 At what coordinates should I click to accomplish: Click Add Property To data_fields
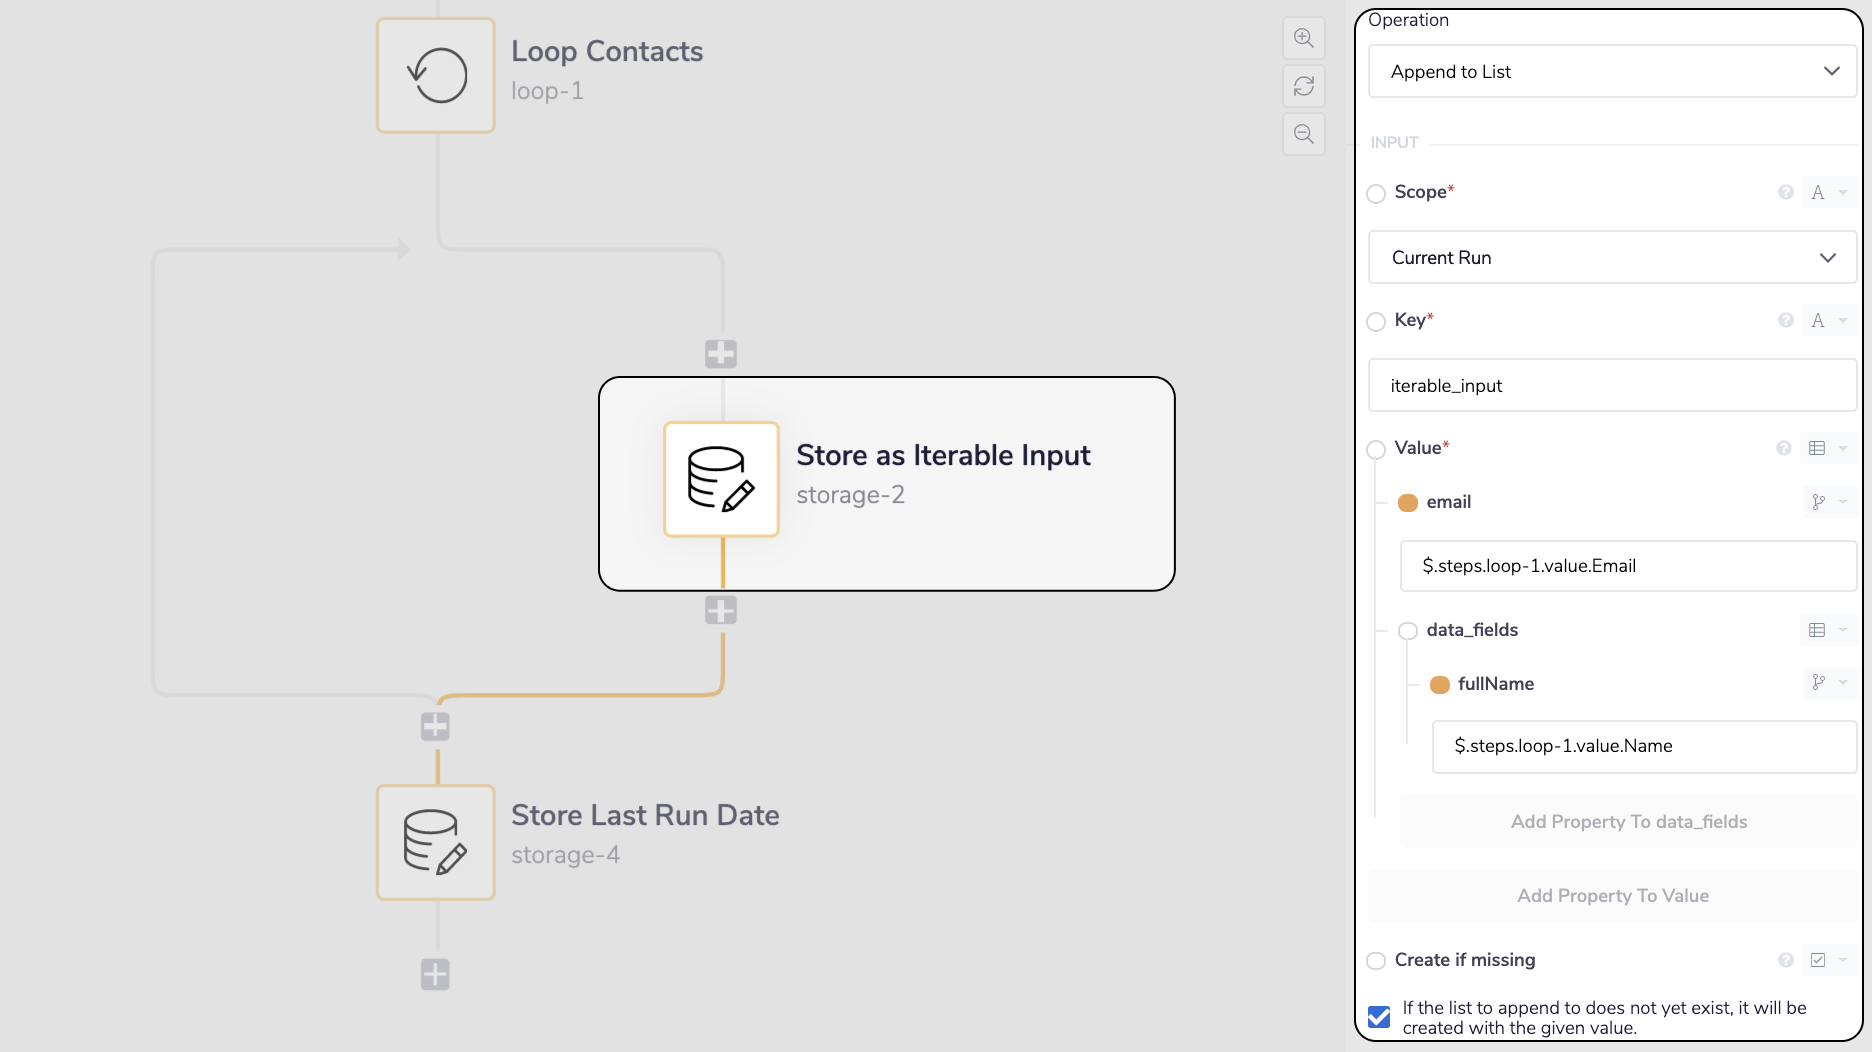(1628, 821)
